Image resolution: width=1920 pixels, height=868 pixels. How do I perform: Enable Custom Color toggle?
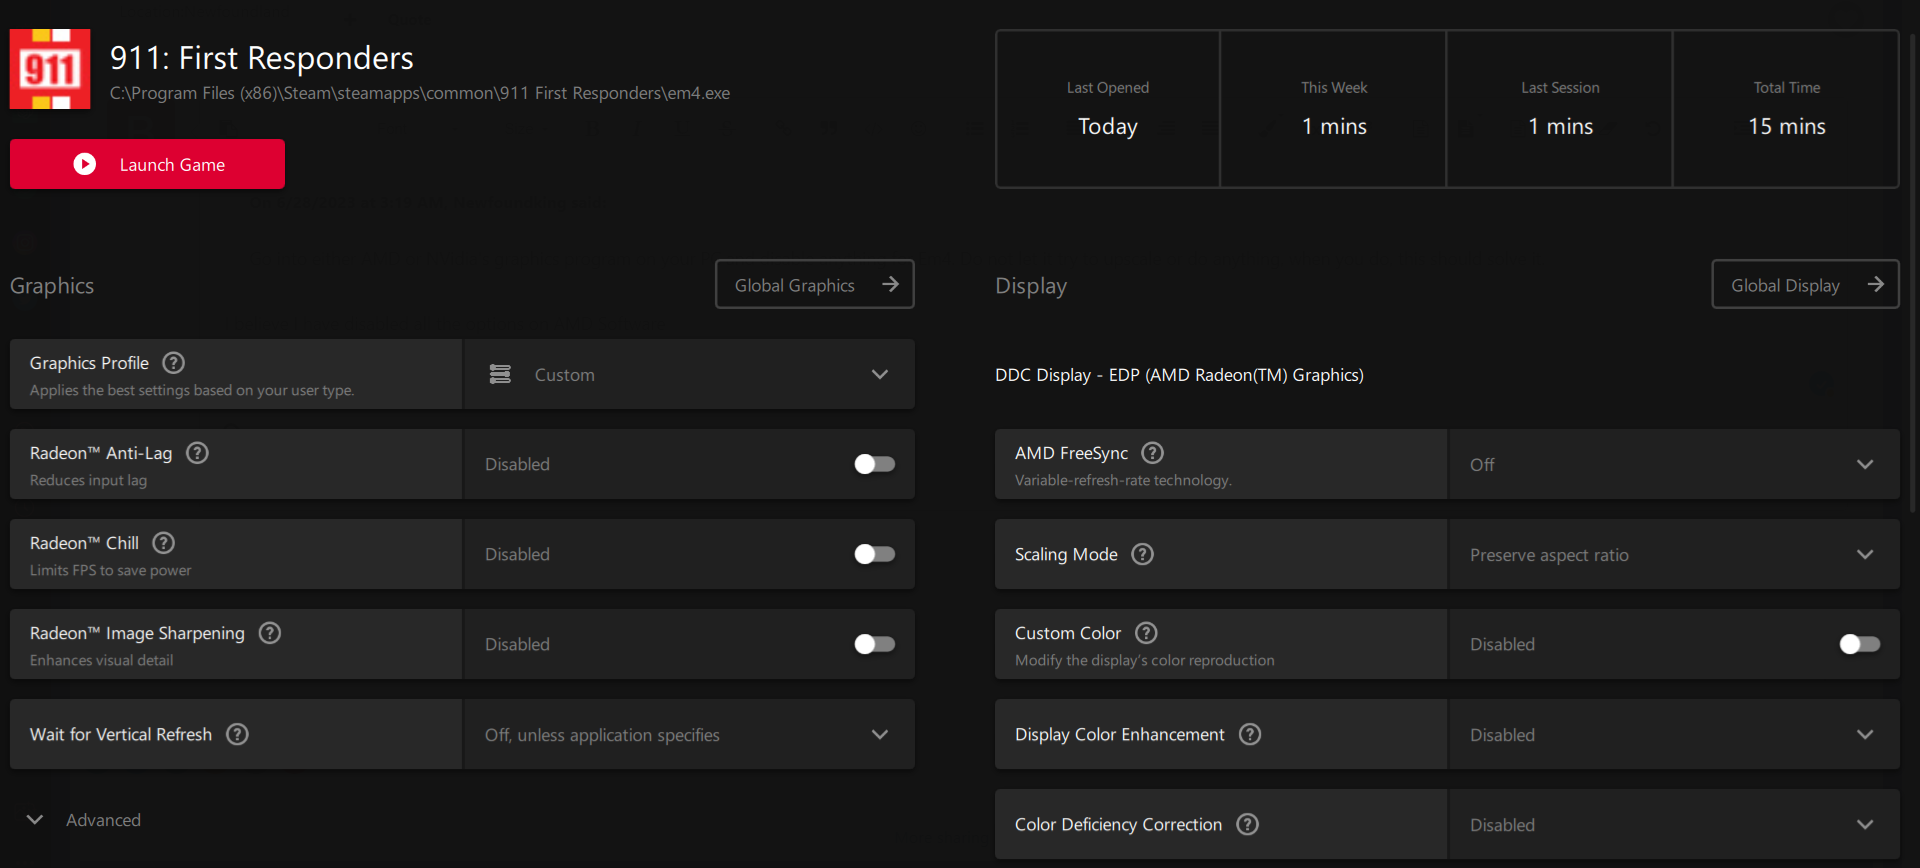tap(1860, 644)
